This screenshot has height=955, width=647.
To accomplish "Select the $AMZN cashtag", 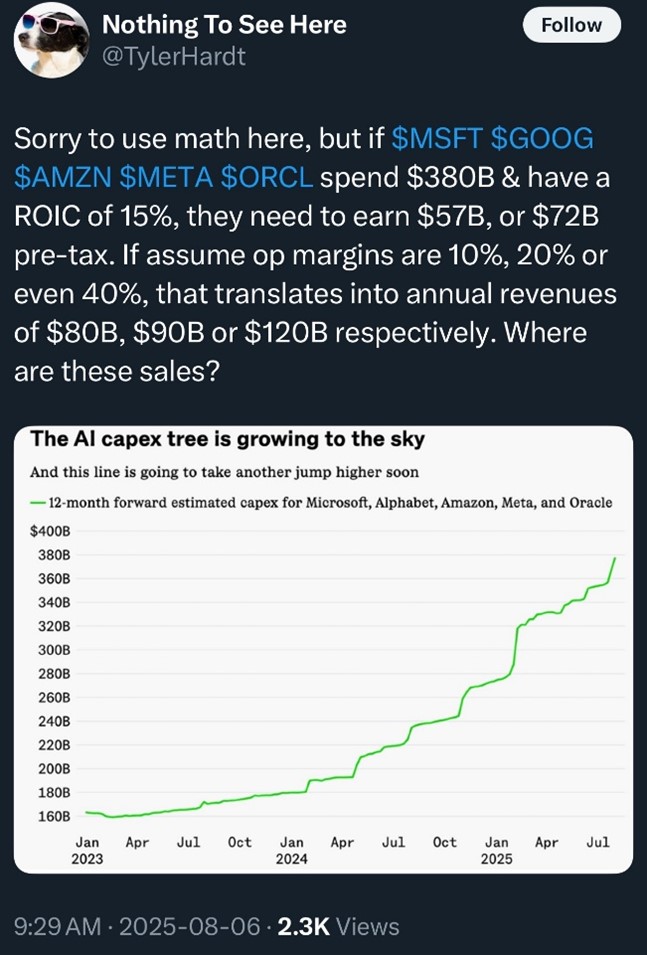I will click(x=61, y=177).
